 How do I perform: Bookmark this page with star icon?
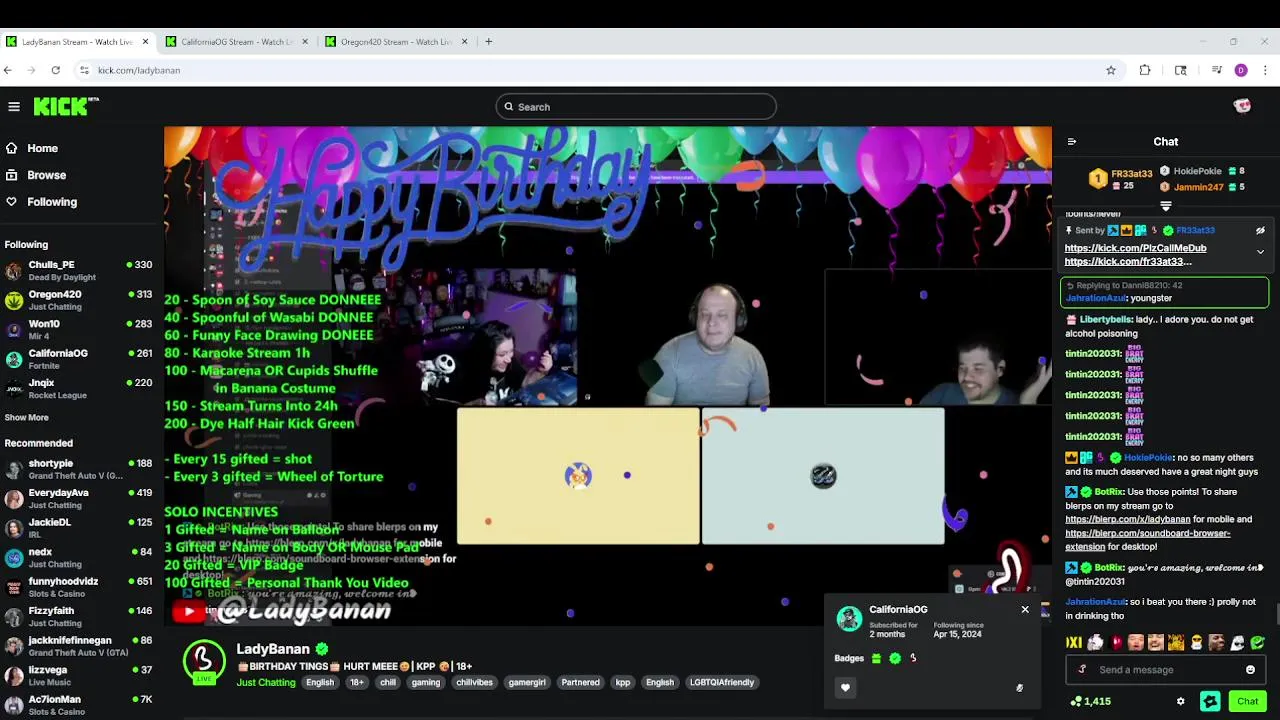(1110, 70)
